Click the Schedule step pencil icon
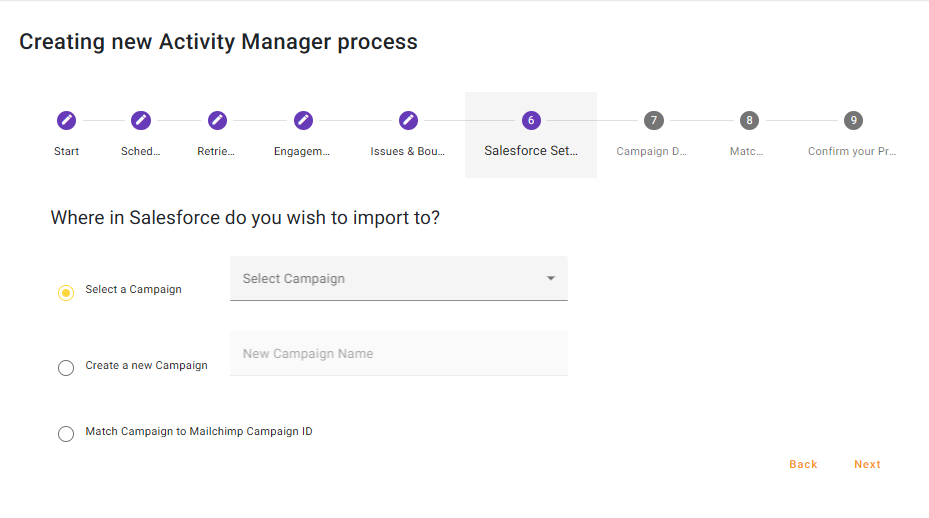This screenshot has width=929, height=518. pyautogui.click(x=141, y=120)
